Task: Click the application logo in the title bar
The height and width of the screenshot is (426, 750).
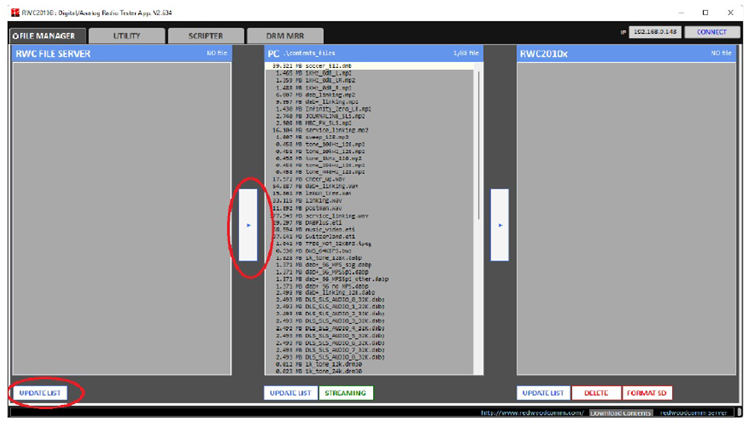Action: click(15, 12)
